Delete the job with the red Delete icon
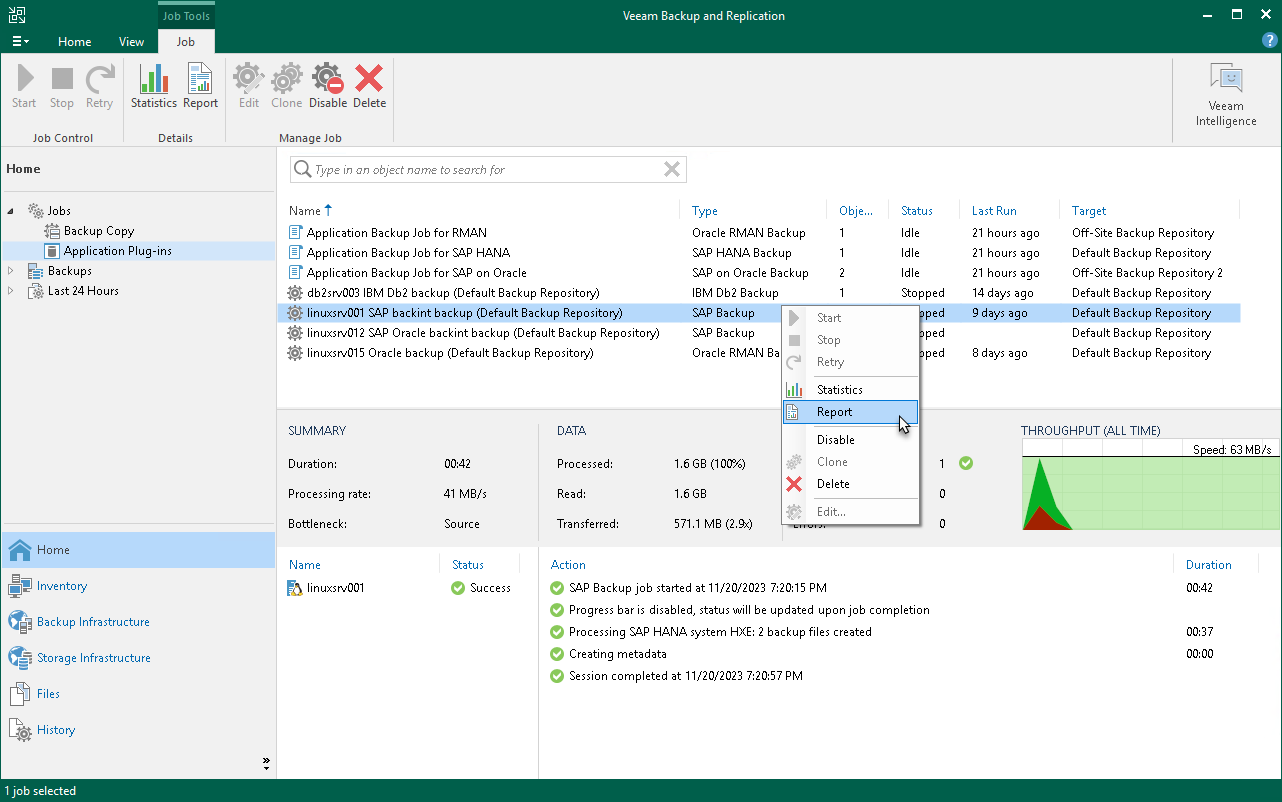This screenshot has width=1282, height=802. click(x=369, y=85)
